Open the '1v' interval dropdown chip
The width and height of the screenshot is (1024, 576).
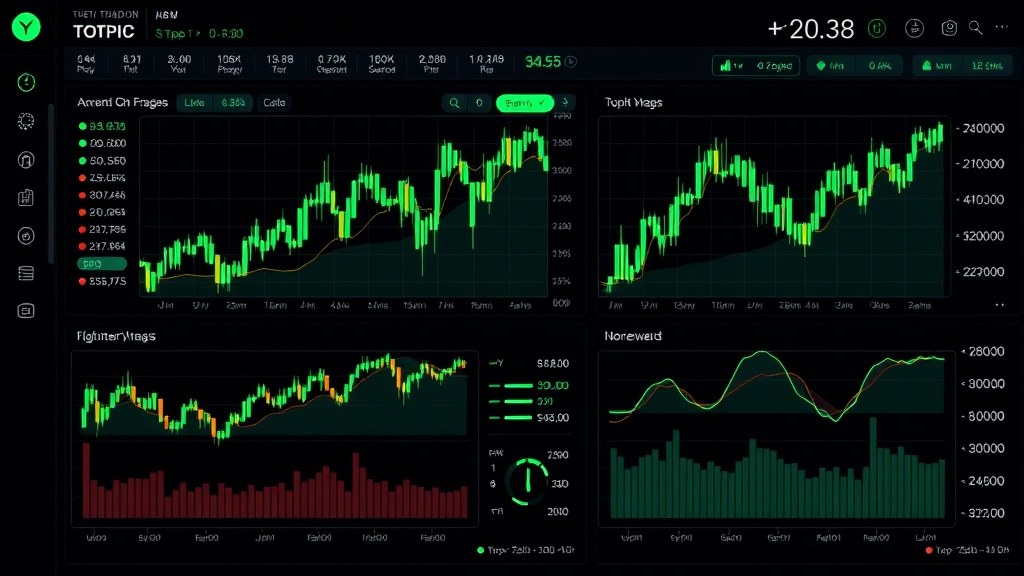pyautogui.click(x=756, y=65)
